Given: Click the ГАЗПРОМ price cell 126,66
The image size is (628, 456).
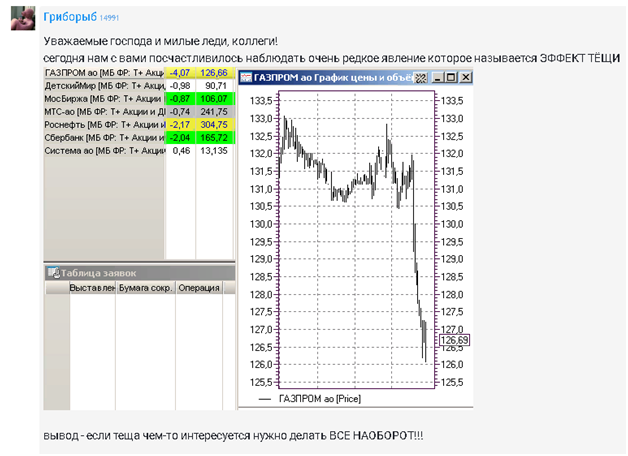Looking at the screenshot, I should point(214,73).
